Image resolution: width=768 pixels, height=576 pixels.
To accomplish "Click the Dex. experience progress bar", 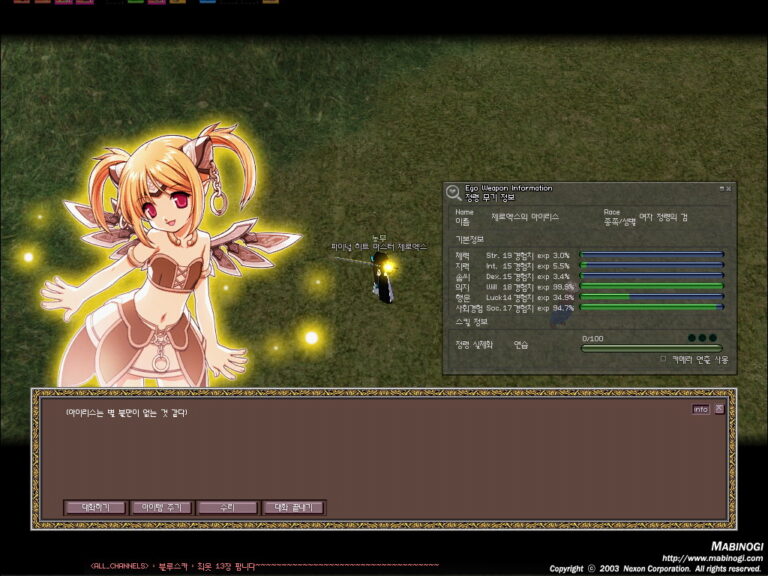I will (651, 275).
